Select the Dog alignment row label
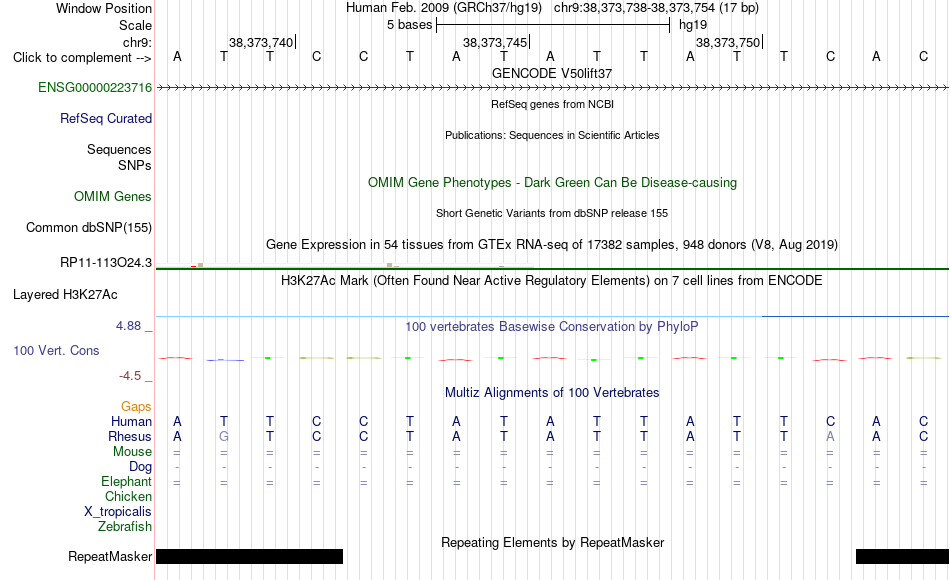Viewport: 950px width, 580px height. point(140,467)
